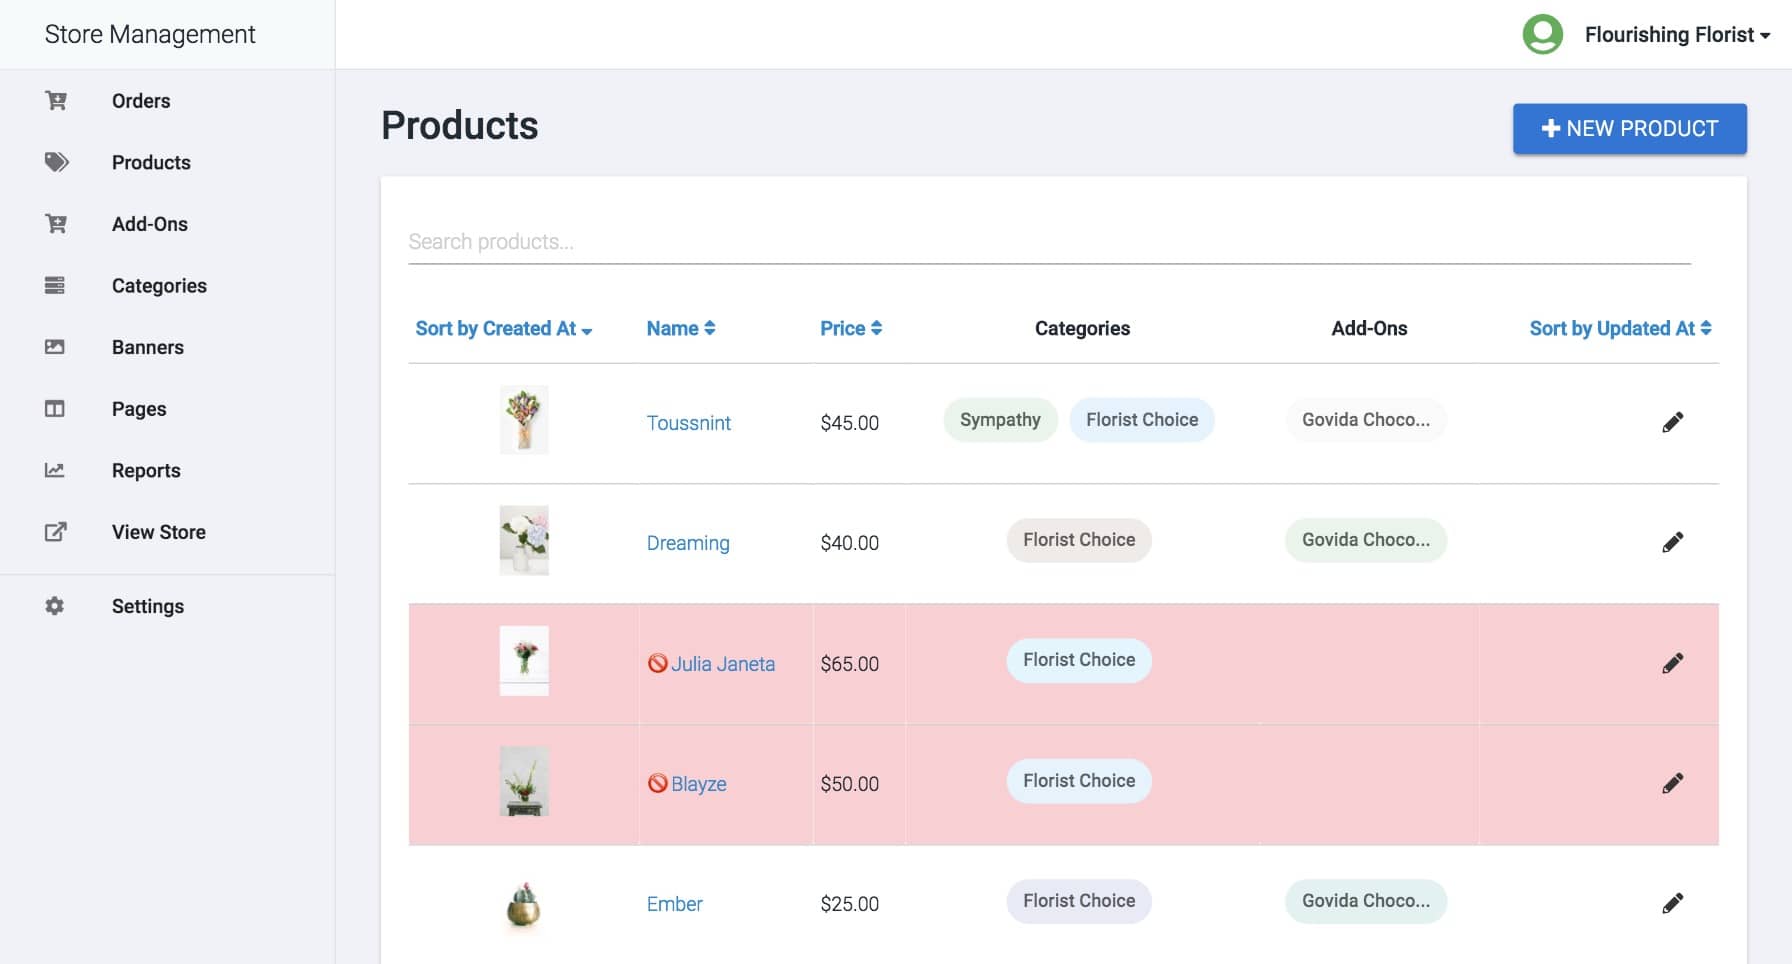The width and height of the screenshot is (1792, 964).
Task: Open the Orders menu item
Action: pyautogui.click(x=141, y=101)
